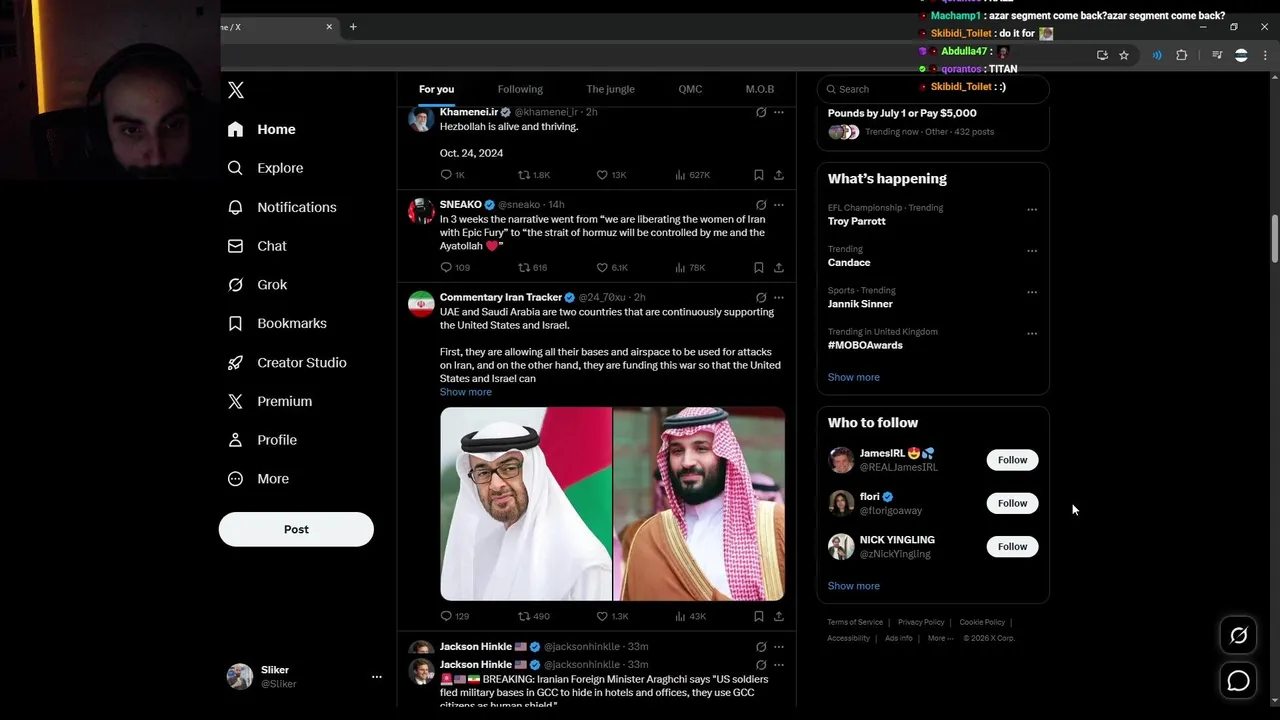Switch to the M.O.B tab
1280x720 pixels.
pos(760,89)
